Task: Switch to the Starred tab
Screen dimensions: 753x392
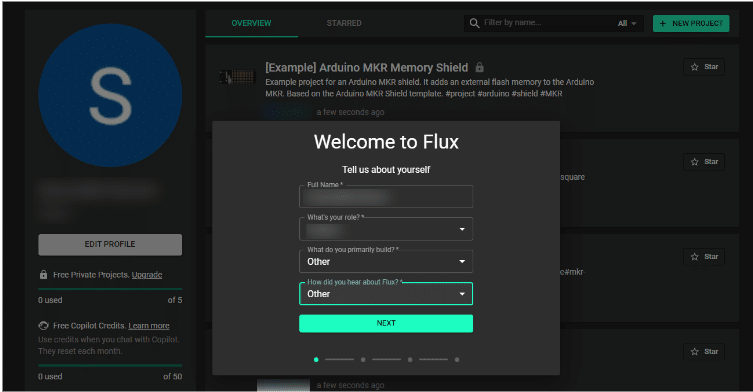Action: (x=344, y=23)
